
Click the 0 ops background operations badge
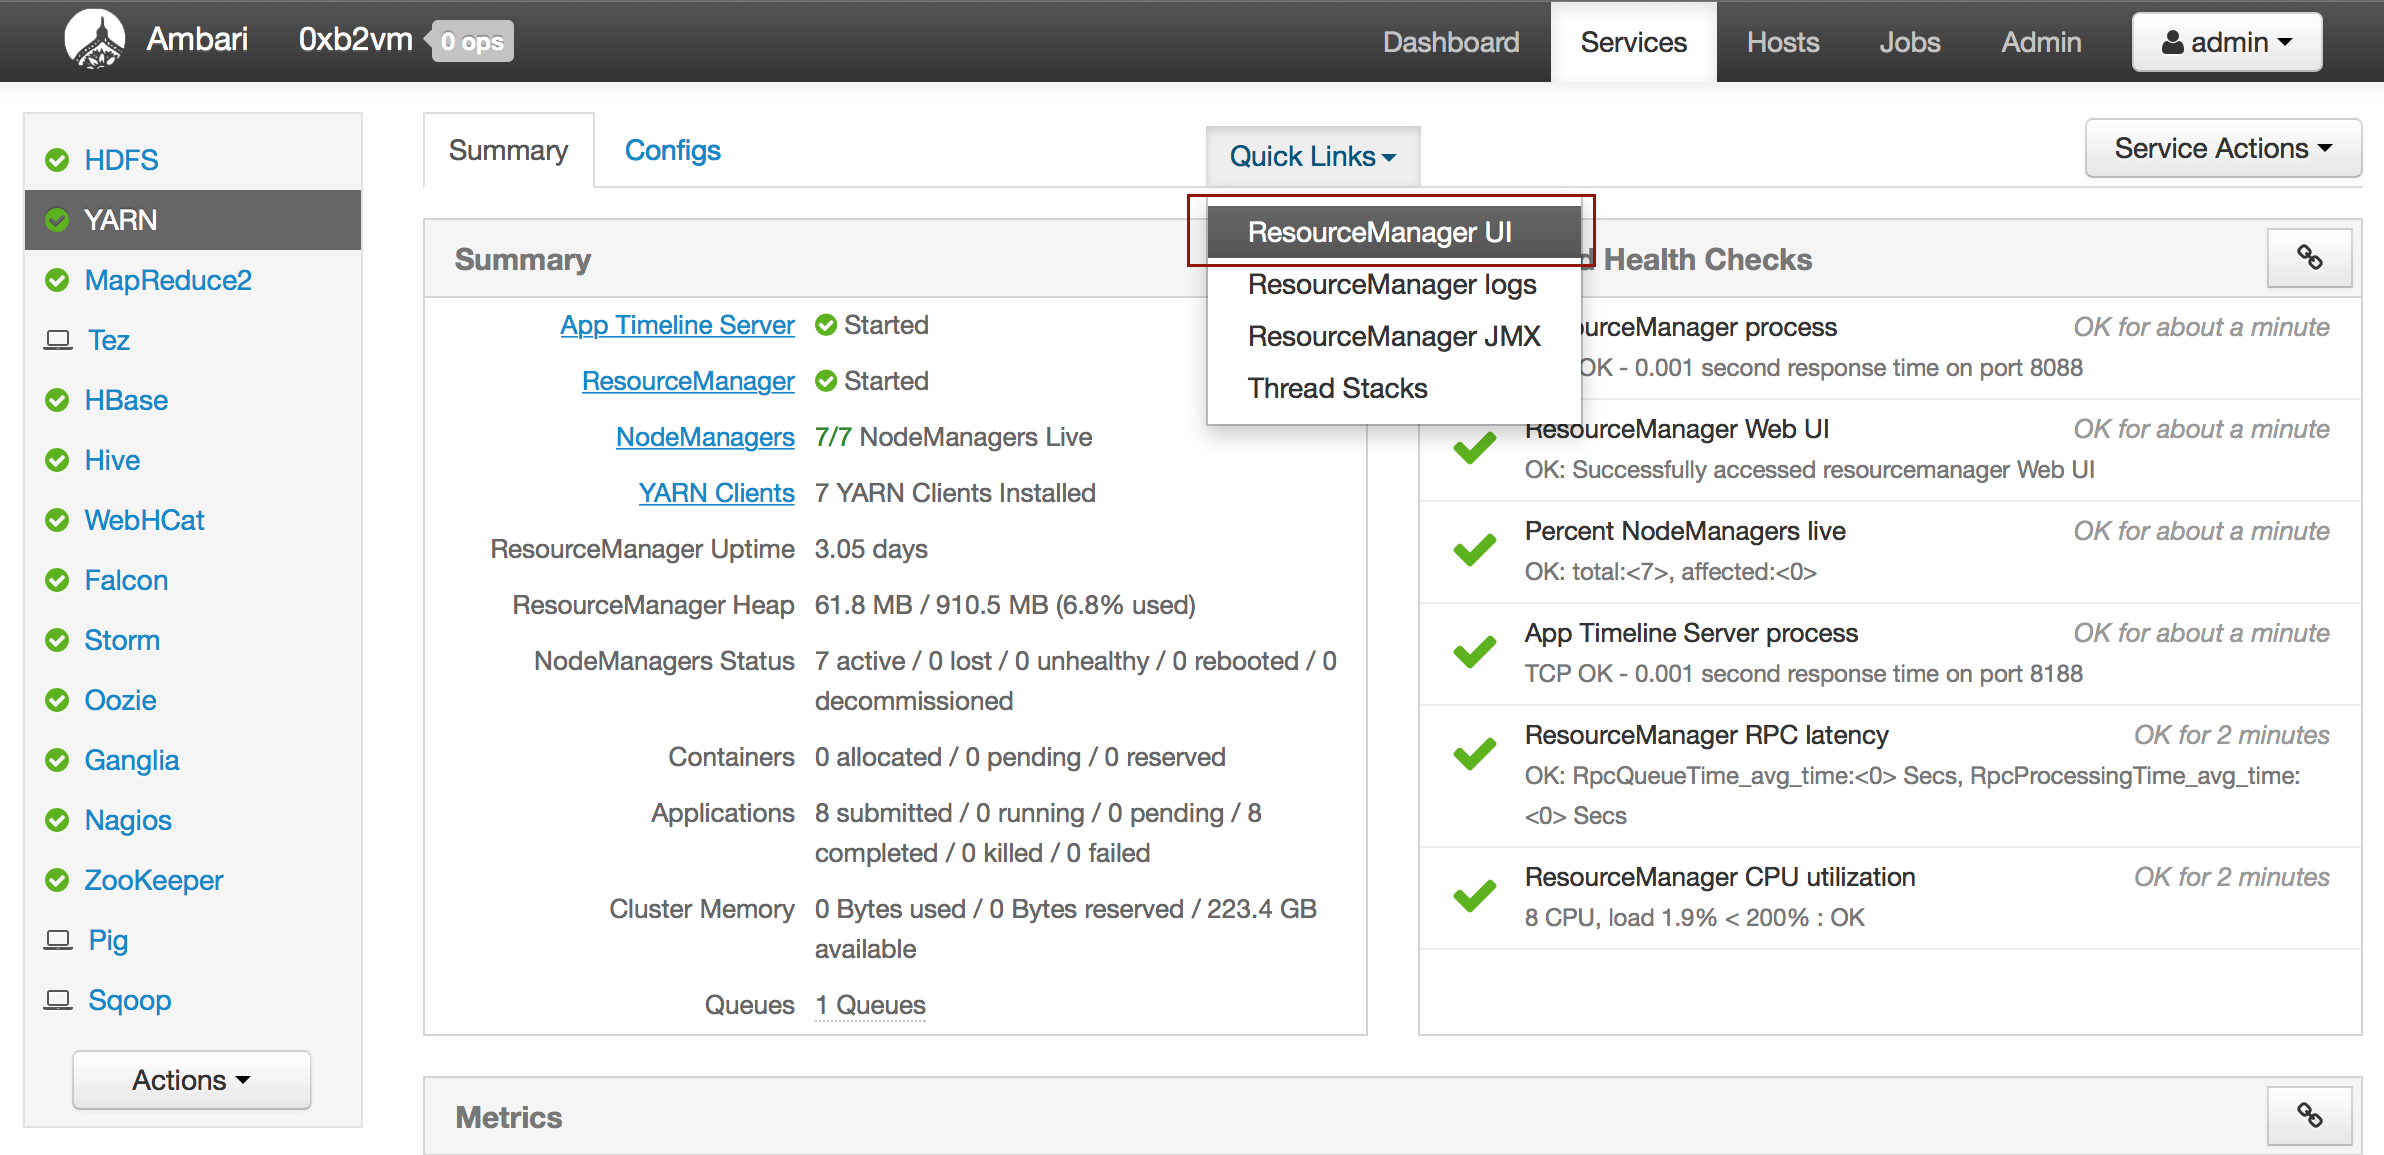coord(473,42)
